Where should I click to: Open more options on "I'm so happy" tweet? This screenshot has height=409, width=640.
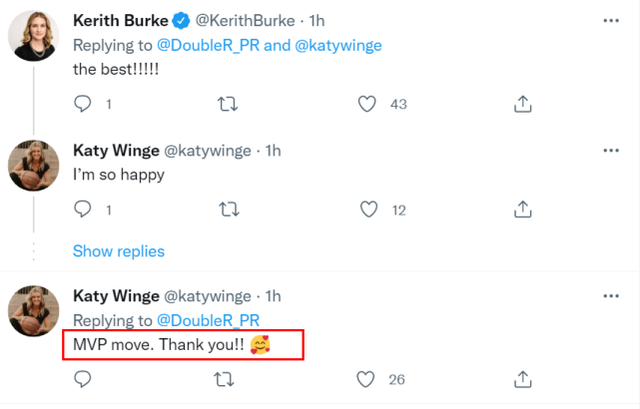coord(611,150)
